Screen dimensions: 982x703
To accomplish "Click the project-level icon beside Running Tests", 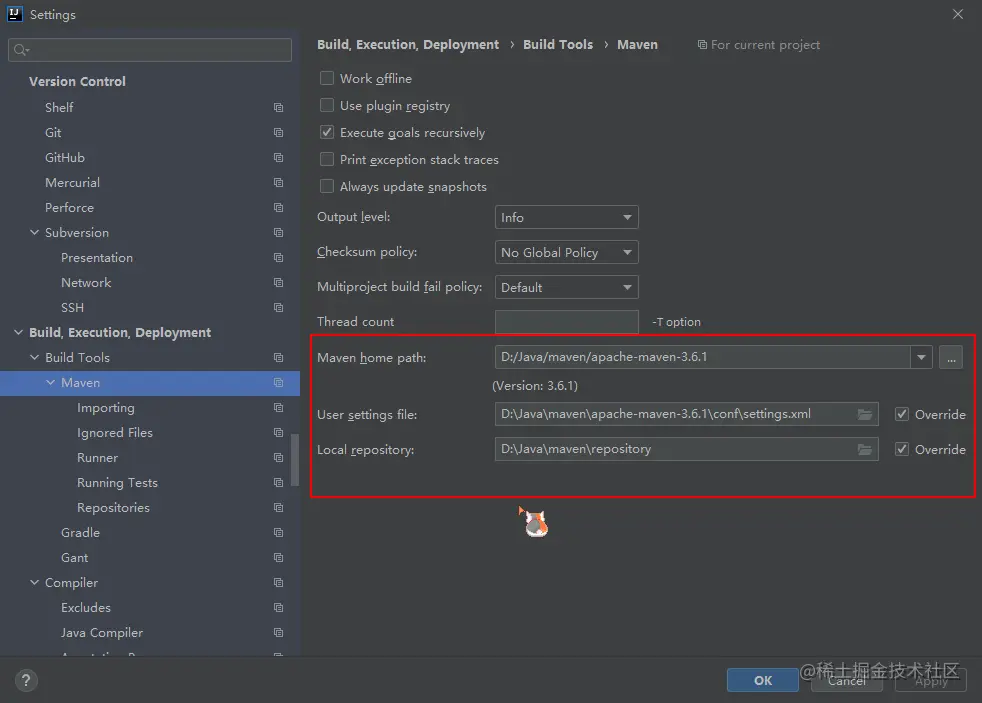I will [x=279, y=483].
